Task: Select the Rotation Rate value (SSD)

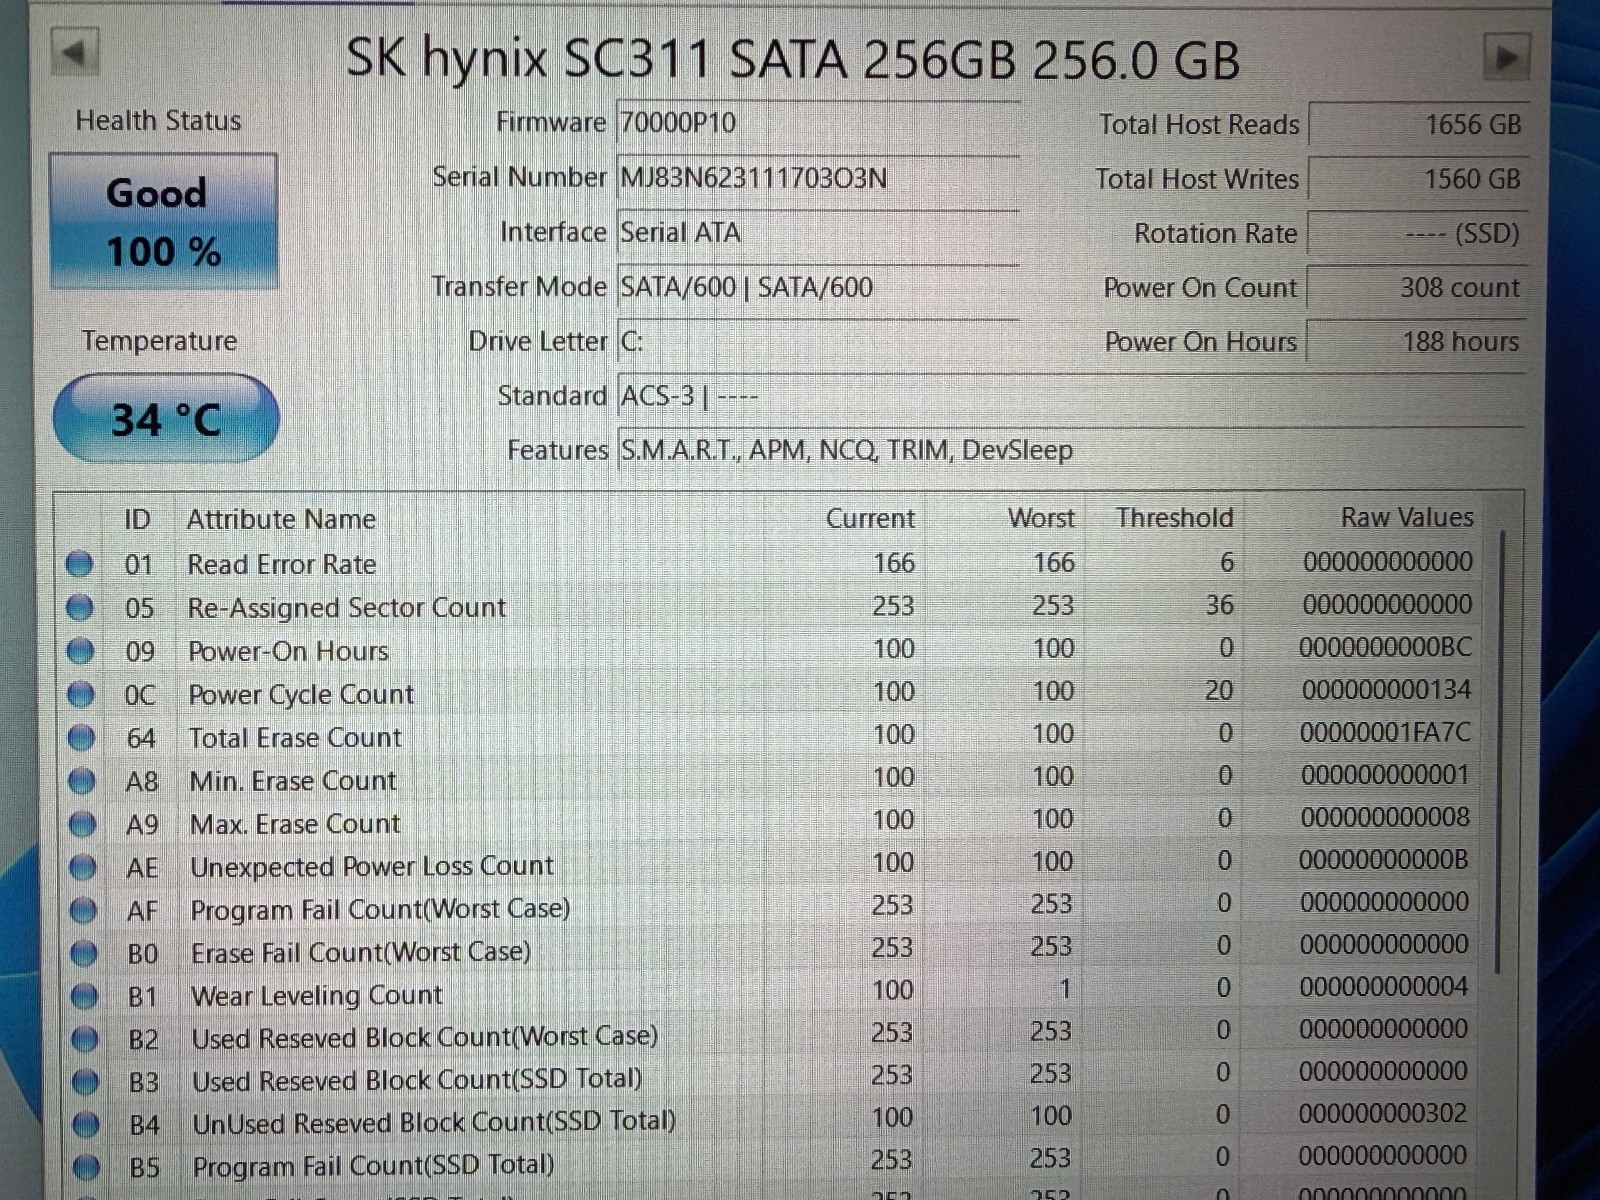Action: click(1417, 235)
